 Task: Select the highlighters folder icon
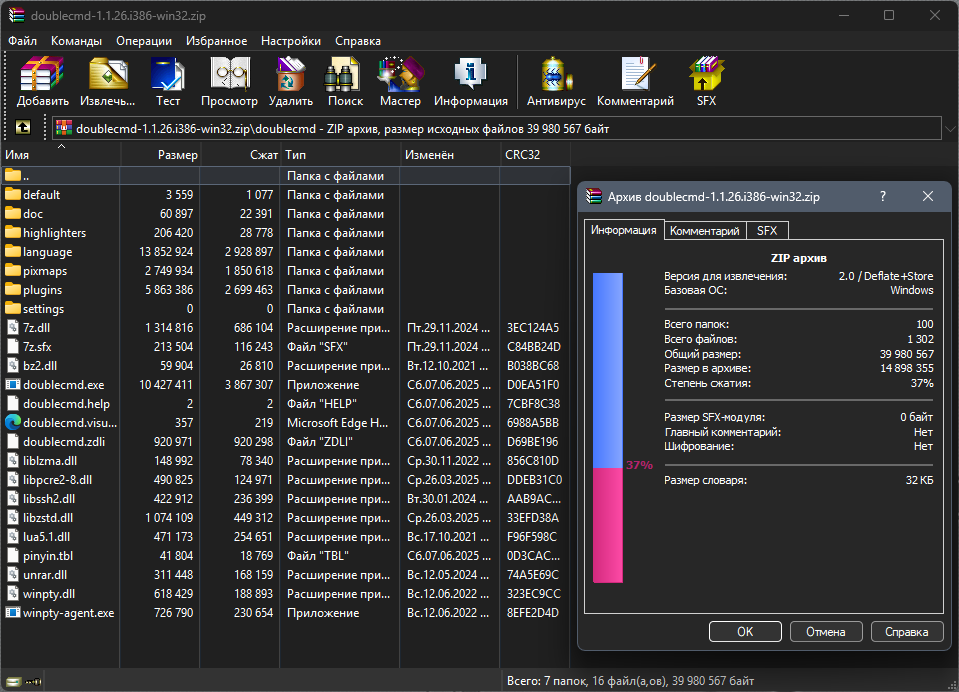click(x=13, y=233)
